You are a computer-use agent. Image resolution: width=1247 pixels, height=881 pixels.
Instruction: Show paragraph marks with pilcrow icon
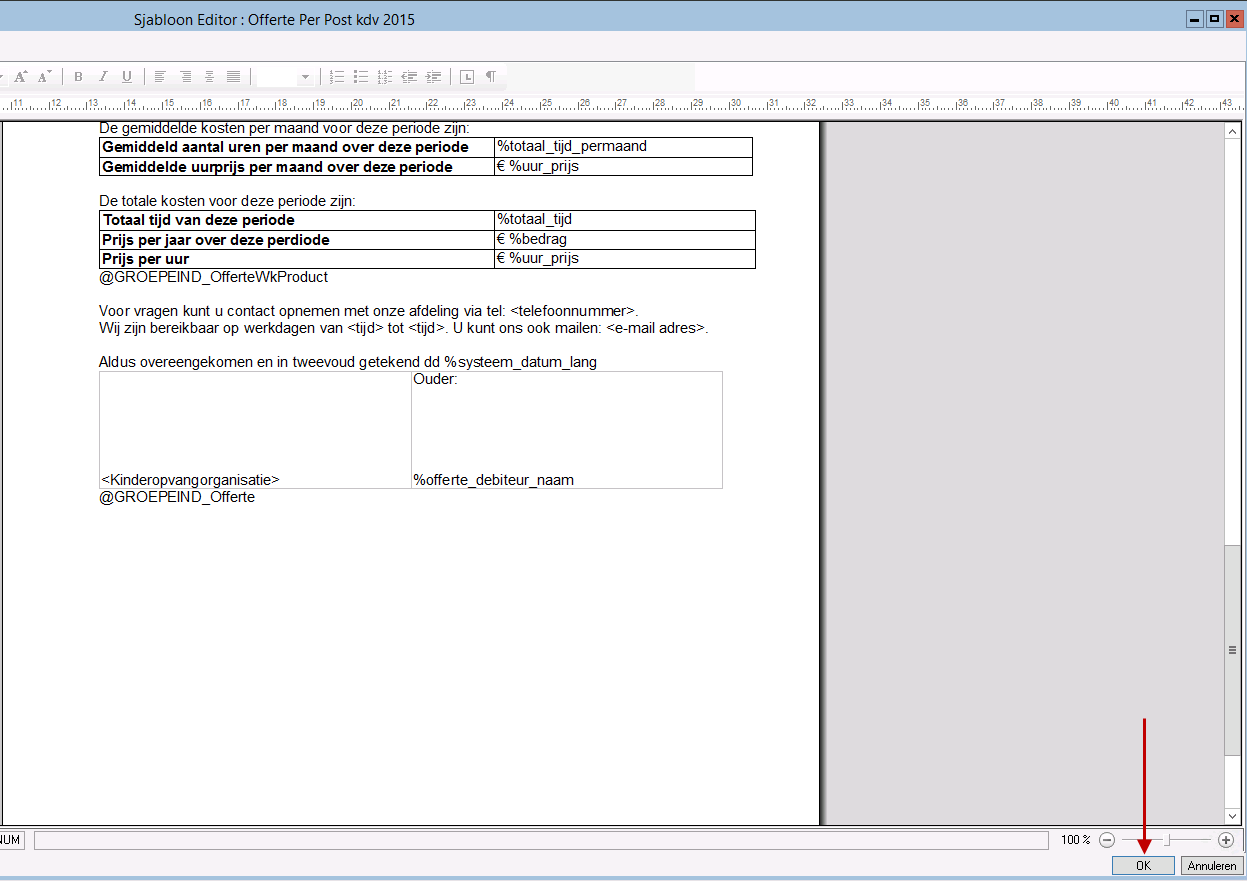pyautogui.click(x=491, y=77)
